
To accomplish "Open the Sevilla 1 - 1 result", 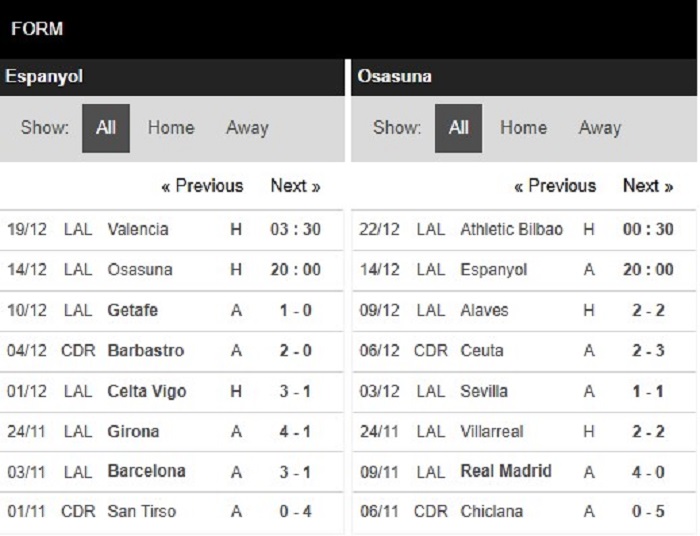I will [x=524, y=391].
